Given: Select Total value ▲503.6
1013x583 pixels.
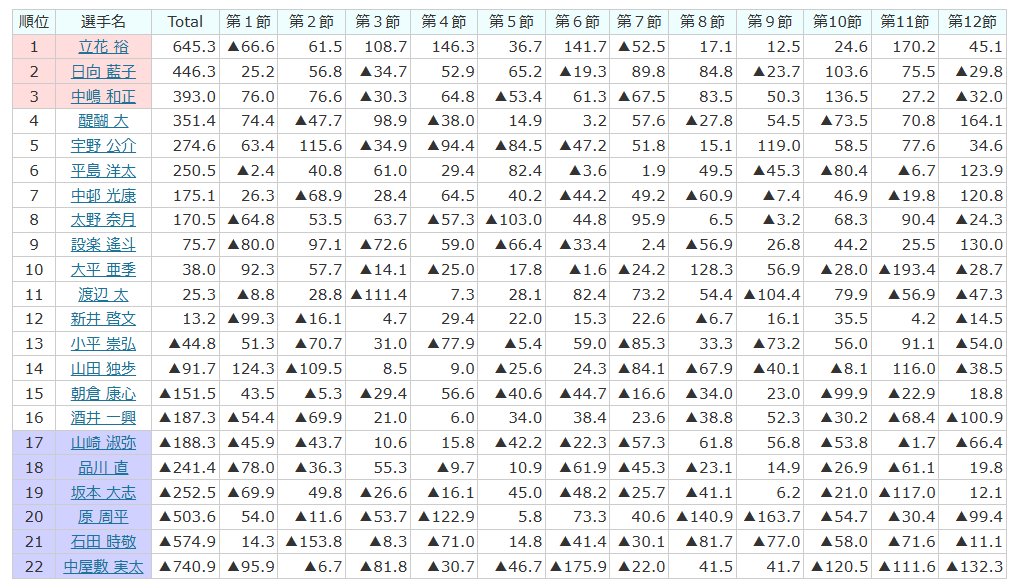Looking at the screenshot, I should coord(187,517).
